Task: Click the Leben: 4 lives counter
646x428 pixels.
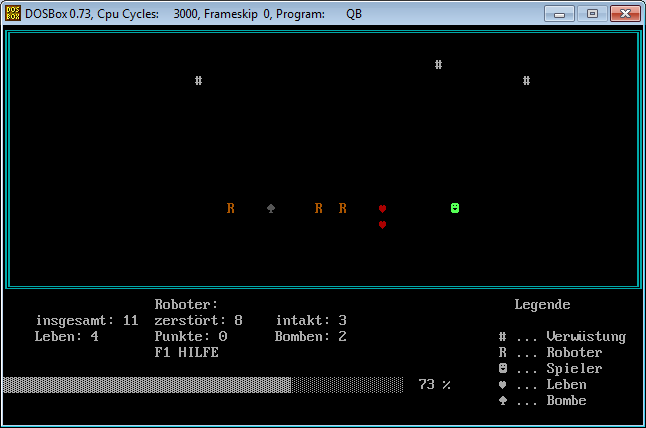Action: coord(67,337)
